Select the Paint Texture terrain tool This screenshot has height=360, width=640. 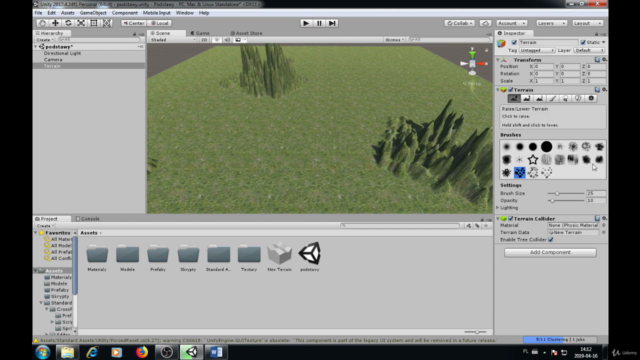553,98
